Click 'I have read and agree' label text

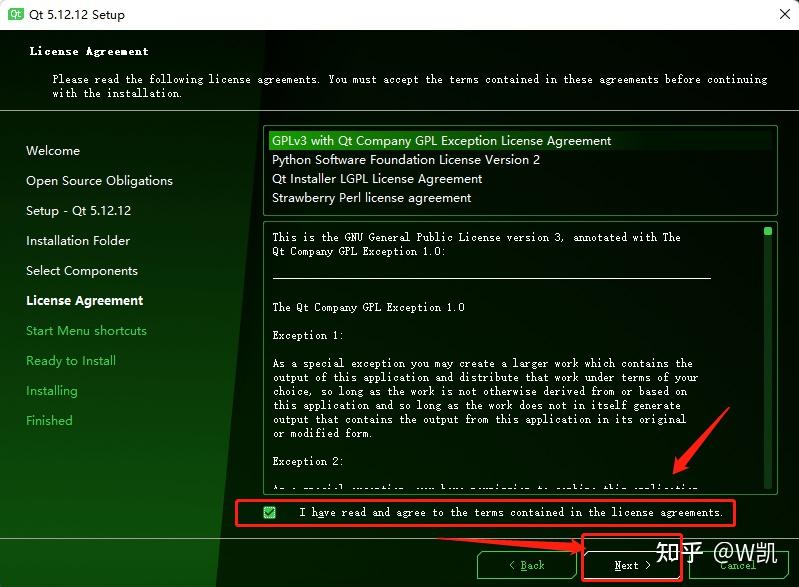[x=511, y=513]
